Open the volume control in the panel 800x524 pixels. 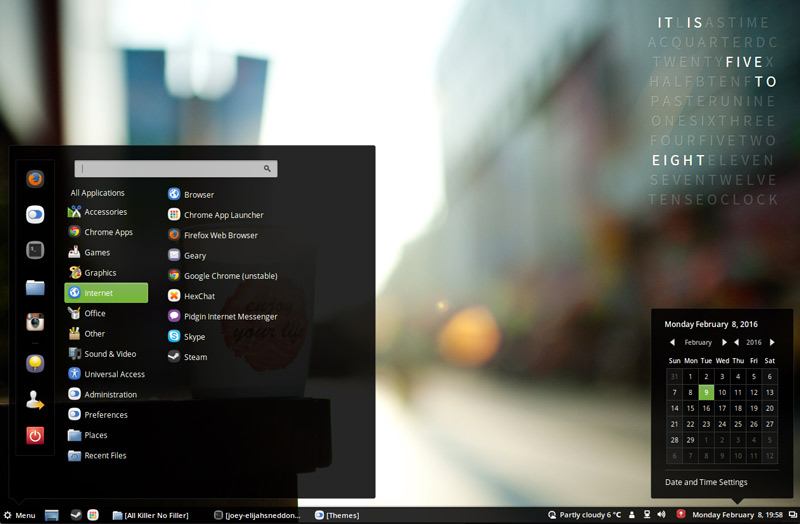click(661, 515)
